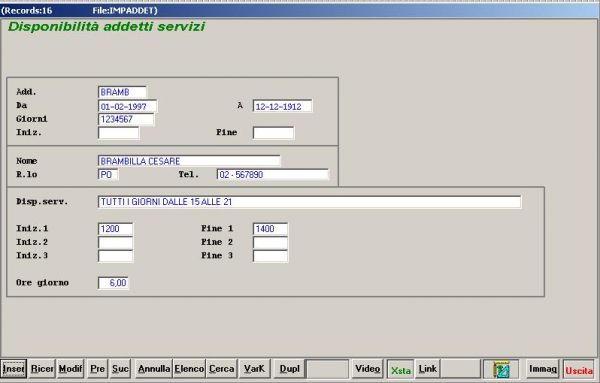Click the Iniz.1 field with 1200
The image size is (600, 383).
pyautogui.click(x=115, y=229)
